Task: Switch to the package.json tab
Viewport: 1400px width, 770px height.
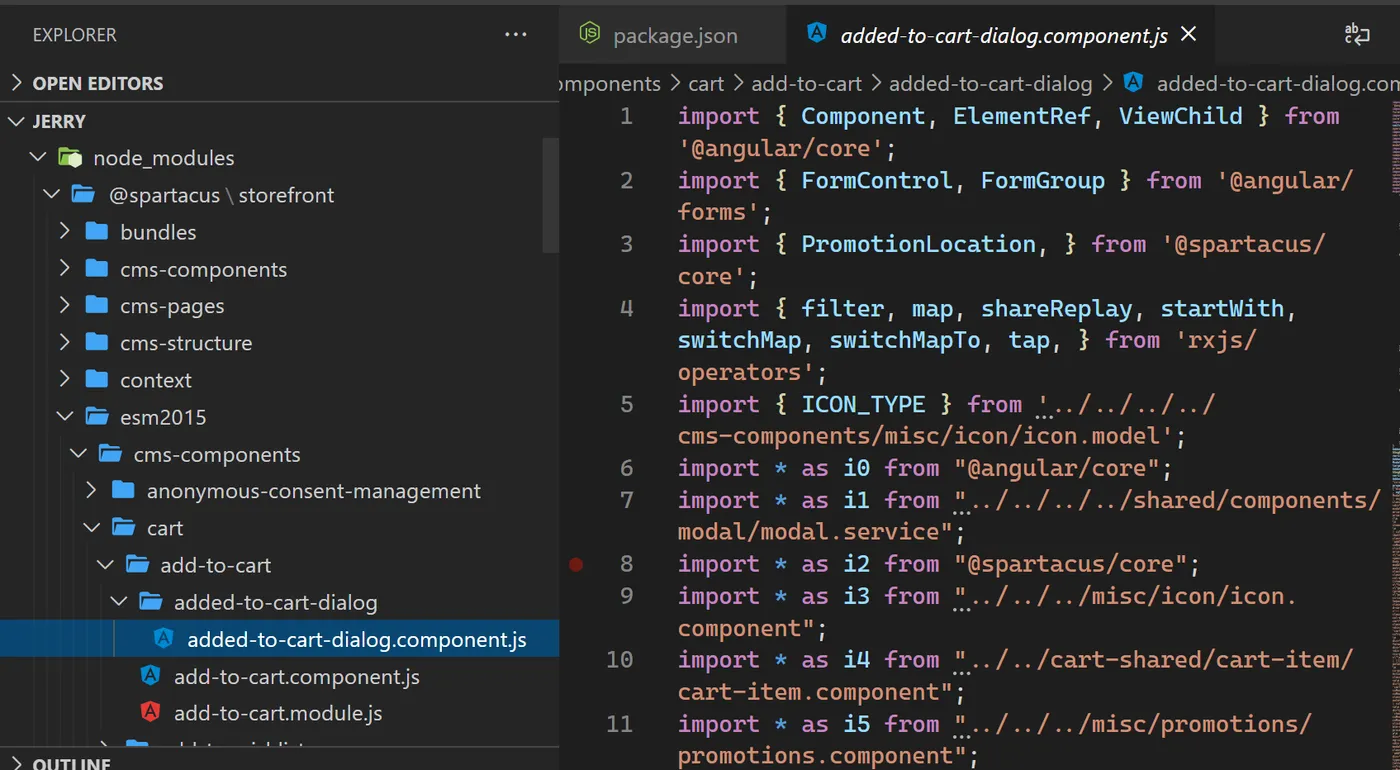Action: click(x=674, y=35)
